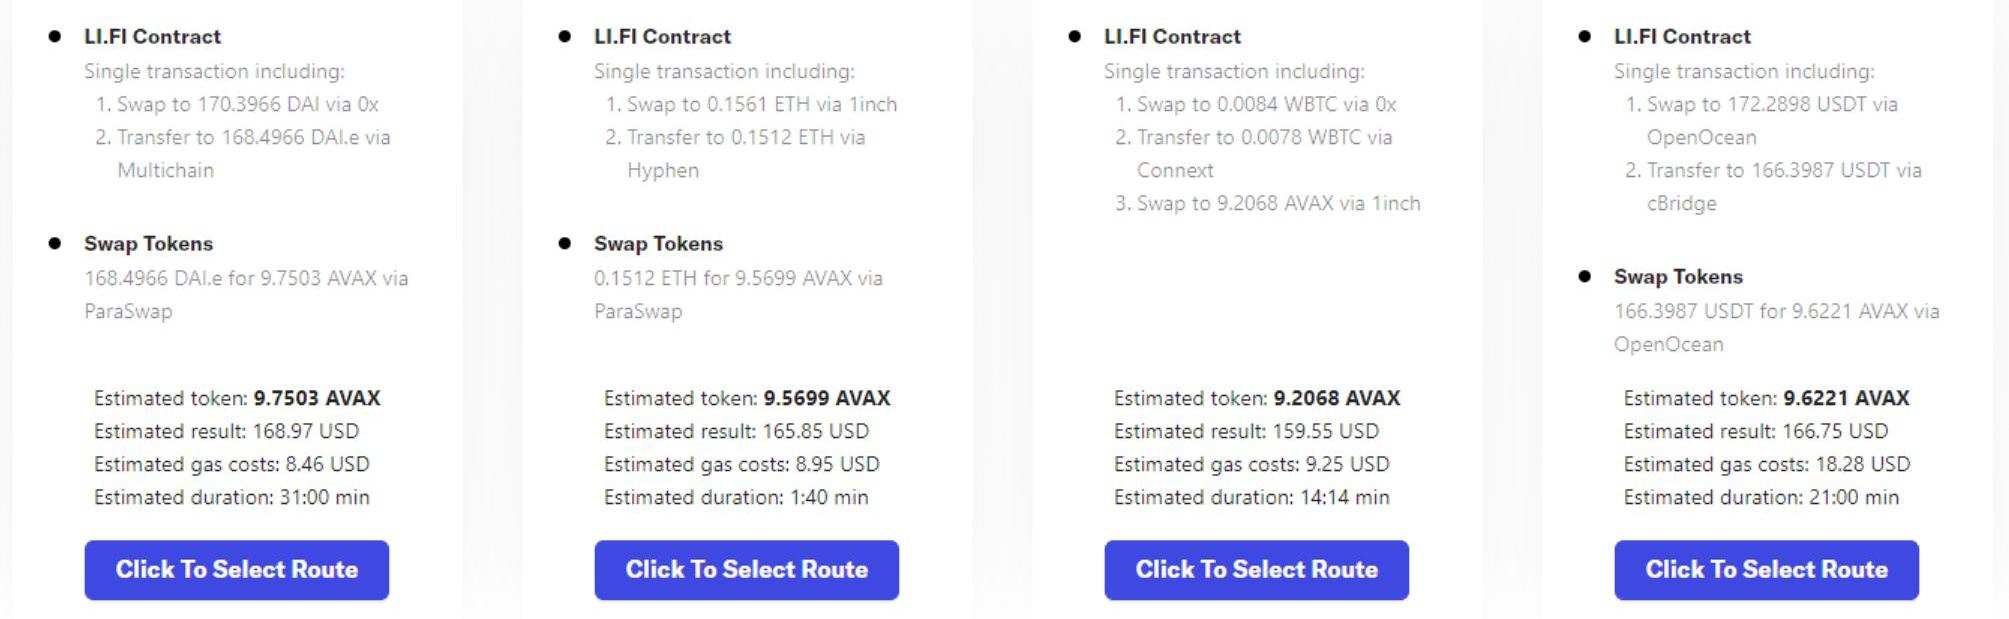Click the 'Swap to 0.1561 ETH via 1inch' step
This screenshot has height=619, width=2009.
point(761,104)
